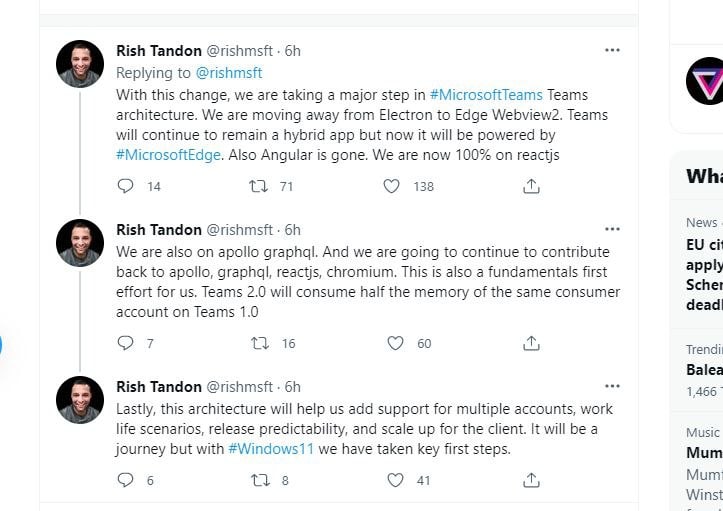Retweet the apollo graphql tweet

click(260, 343)
